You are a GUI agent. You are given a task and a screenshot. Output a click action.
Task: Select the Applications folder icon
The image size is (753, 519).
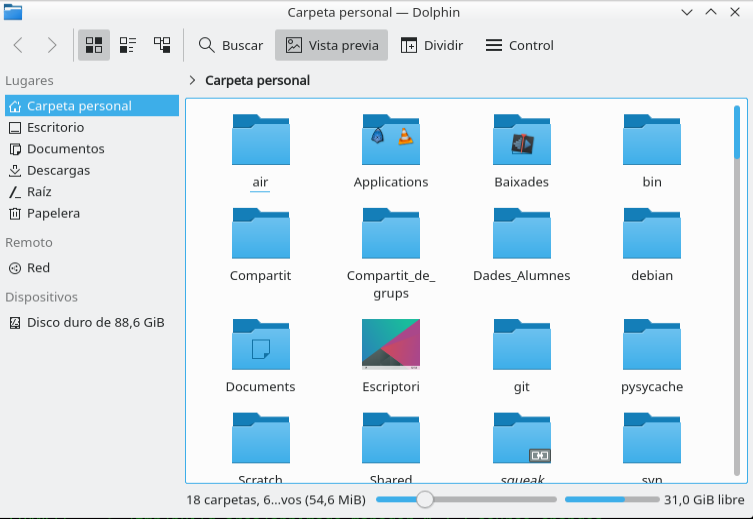pos(391,139)
